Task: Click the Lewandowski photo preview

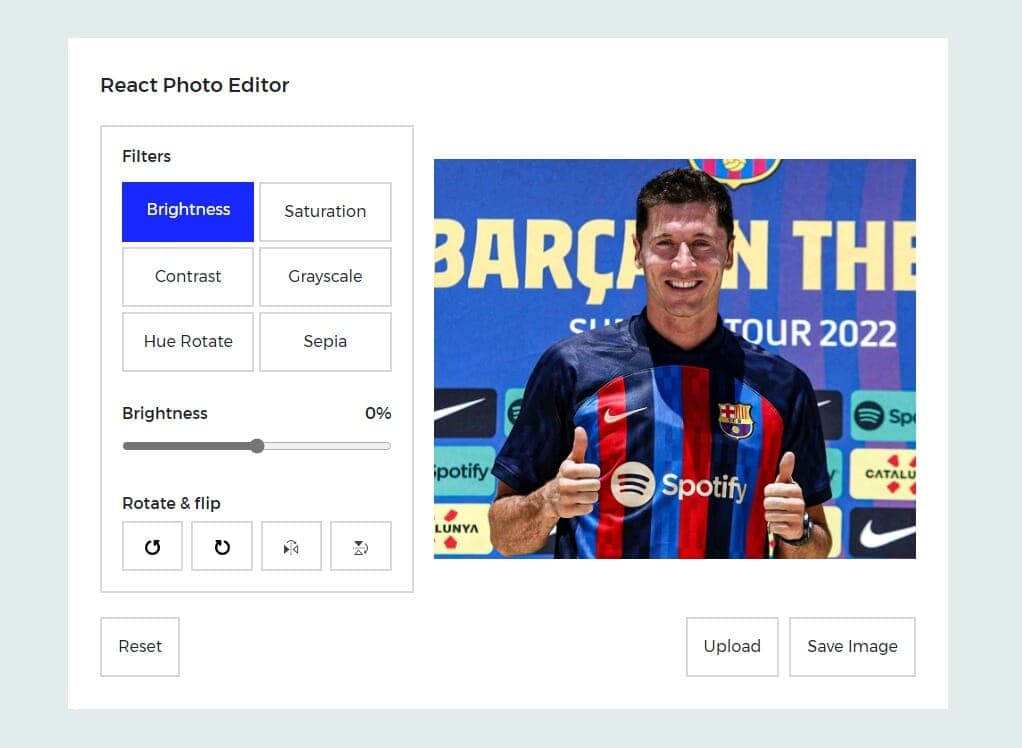Action: [x=674, y=357]
